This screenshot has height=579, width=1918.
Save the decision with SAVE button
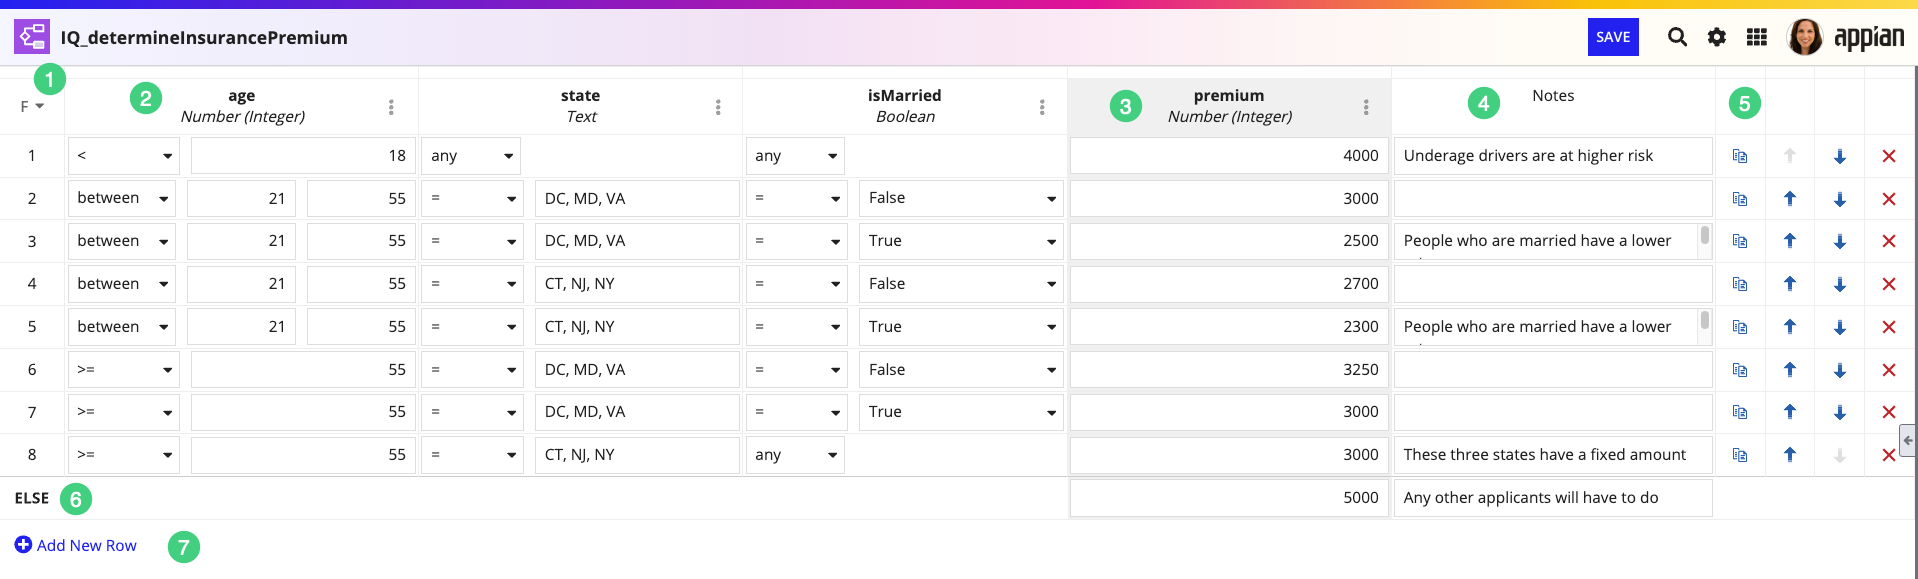1613,37
